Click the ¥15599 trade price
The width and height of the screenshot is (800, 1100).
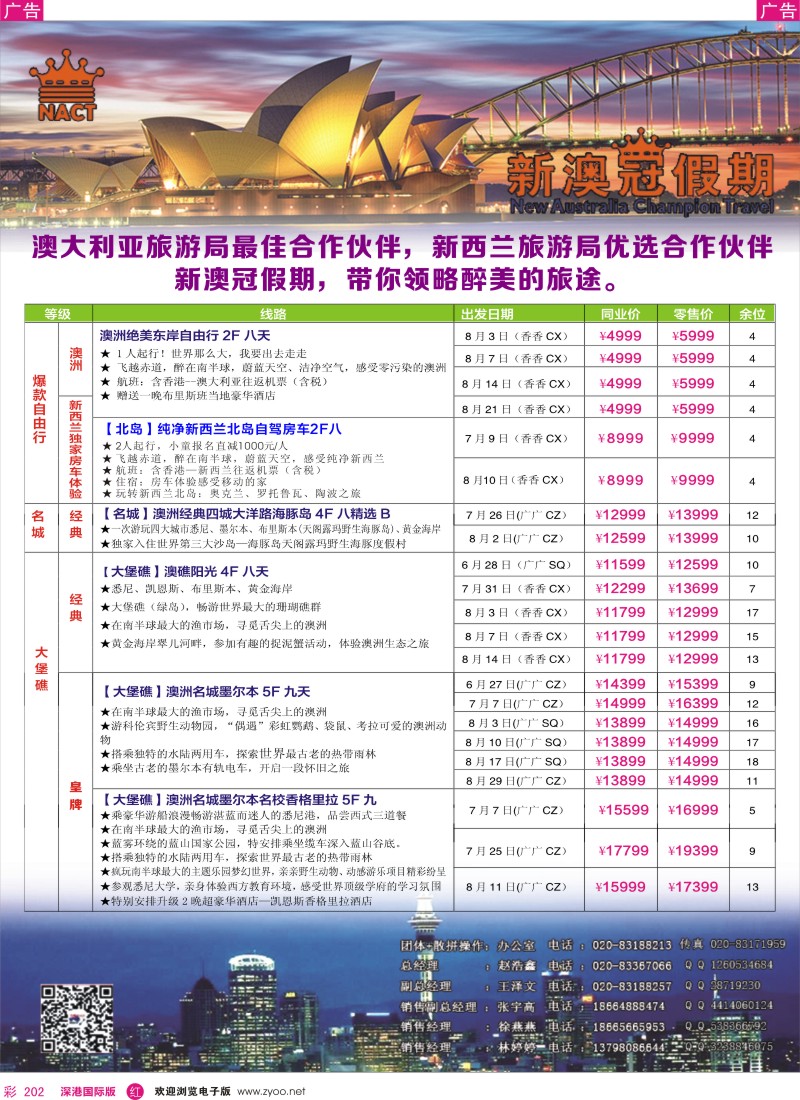(x=623, y=810)
